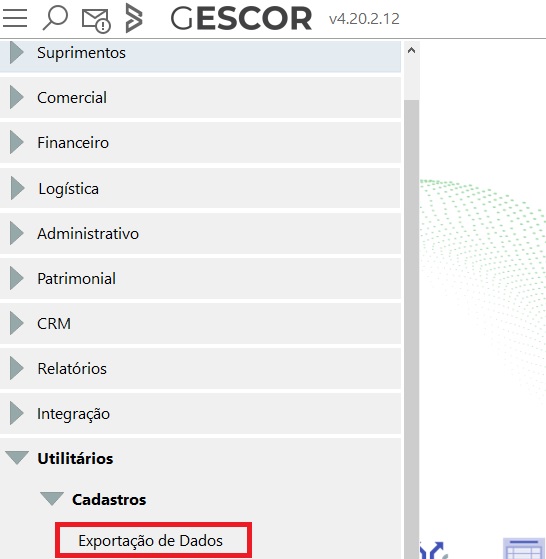
Task: Select the Logística menu entry
Action: pyautogui.click(x=200, y=188)
